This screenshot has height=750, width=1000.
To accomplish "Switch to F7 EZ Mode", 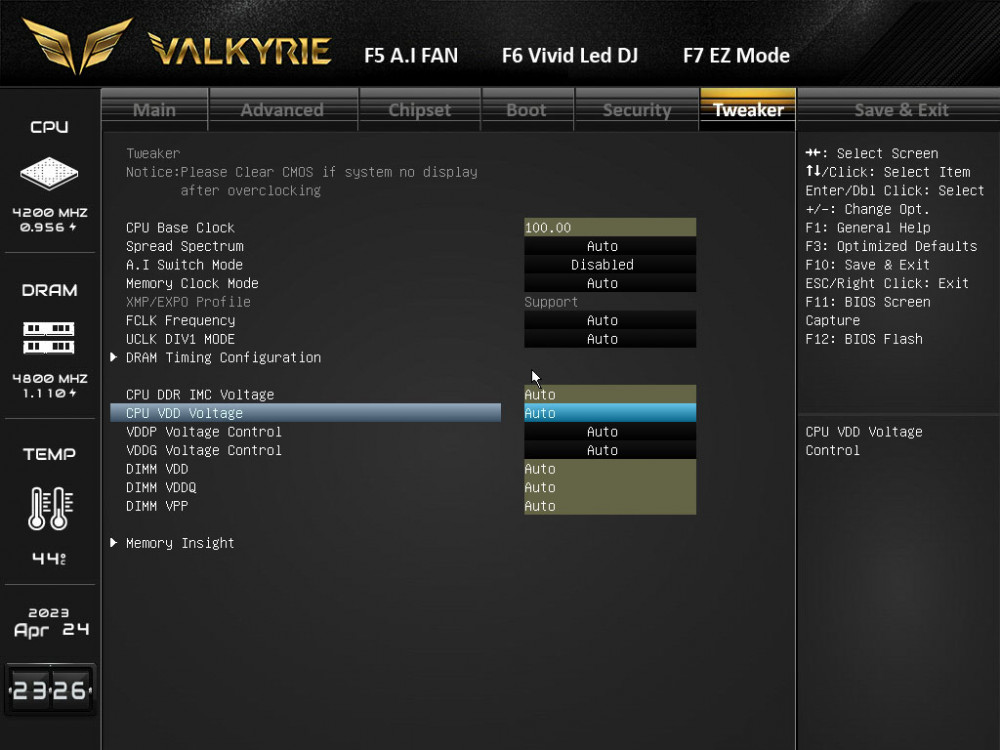I will 736,56.
